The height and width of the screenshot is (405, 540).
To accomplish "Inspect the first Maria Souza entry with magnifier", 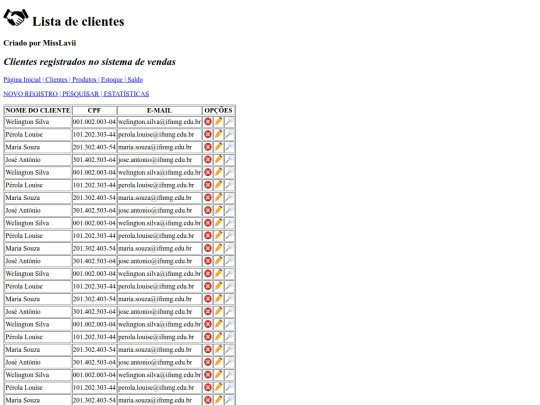I will pos(229,147).
